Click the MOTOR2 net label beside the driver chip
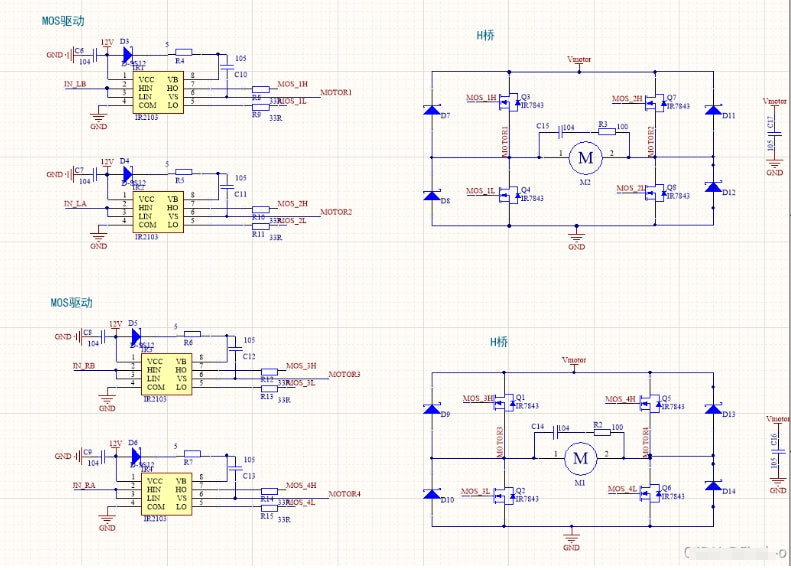Image resolution: width=791 pixels, height=570 pixels. (x=336, y=212)
